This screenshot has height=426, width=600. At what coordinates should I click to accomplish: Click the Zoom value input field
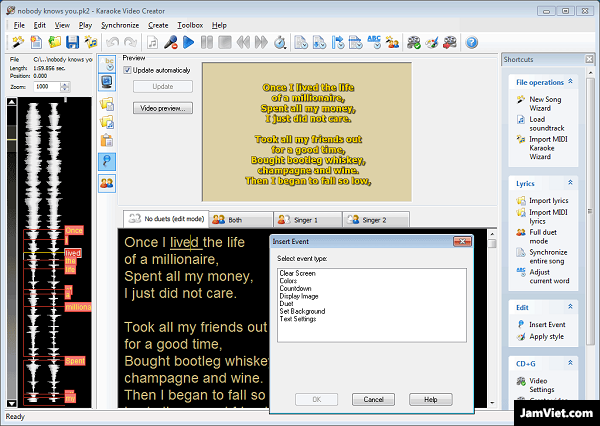[x=47, y=87]
